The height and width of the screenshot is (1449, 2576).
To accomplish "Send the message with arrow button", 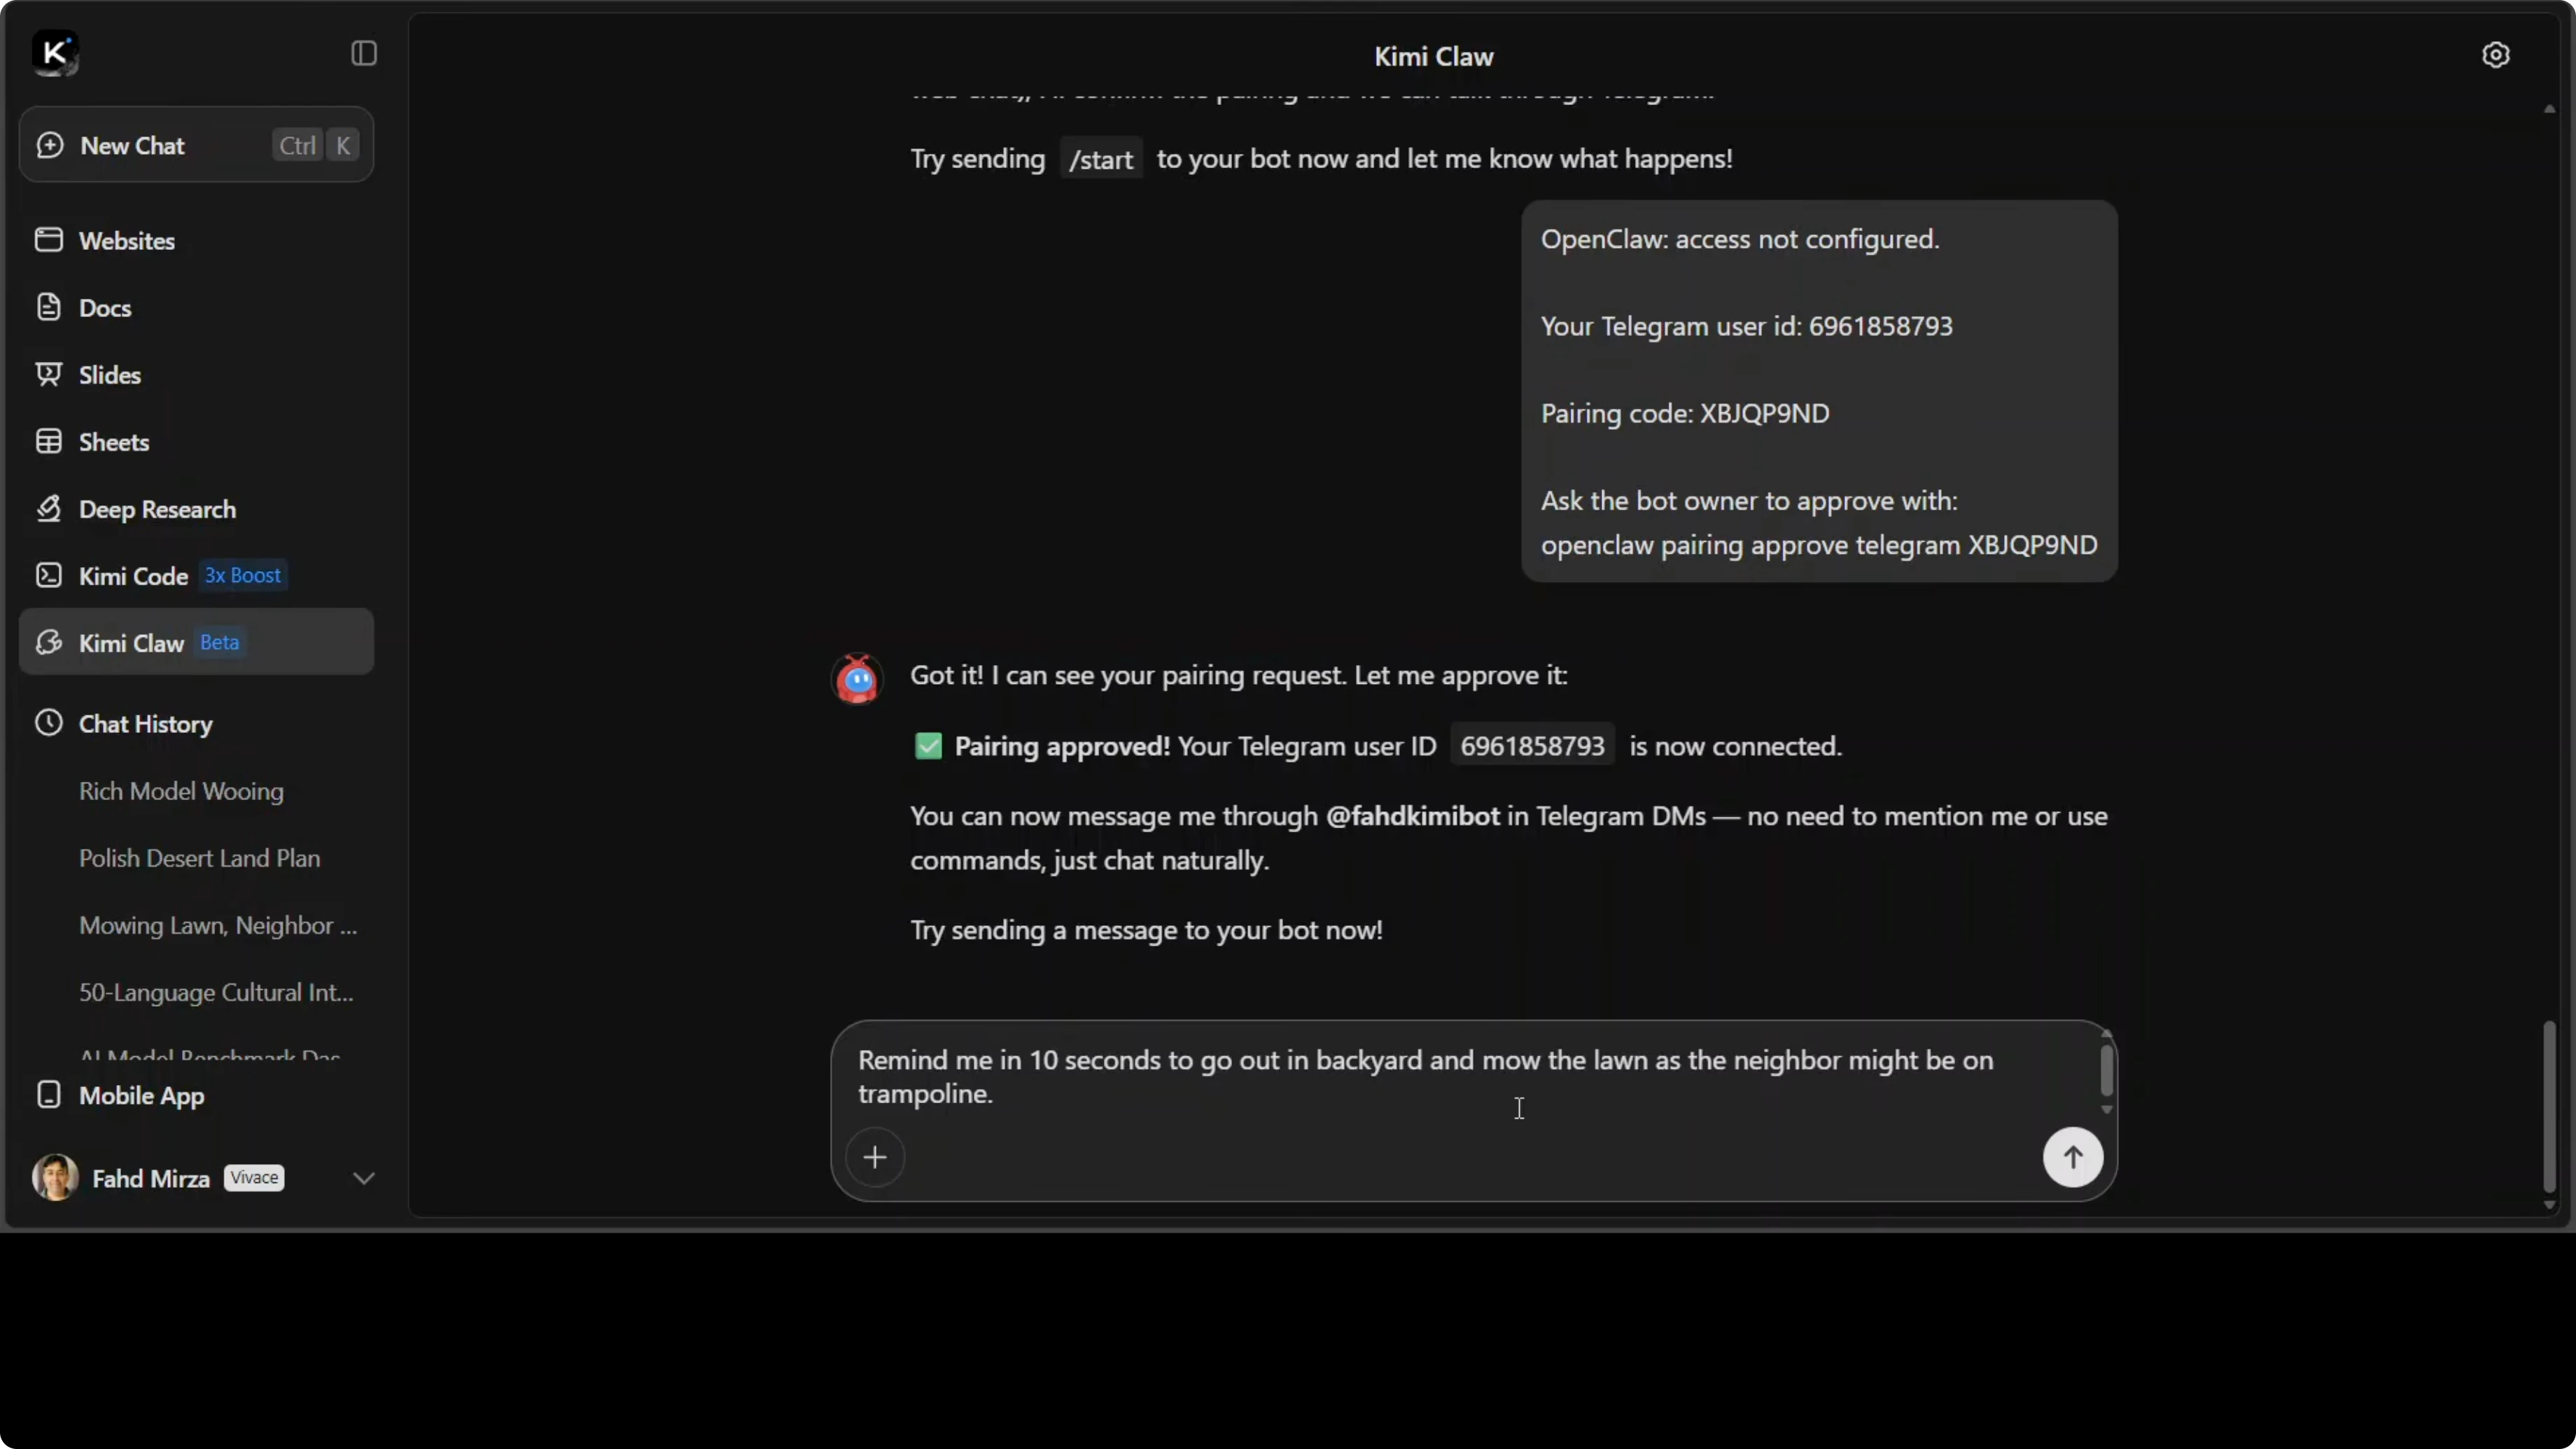I will (2072, 1157).
